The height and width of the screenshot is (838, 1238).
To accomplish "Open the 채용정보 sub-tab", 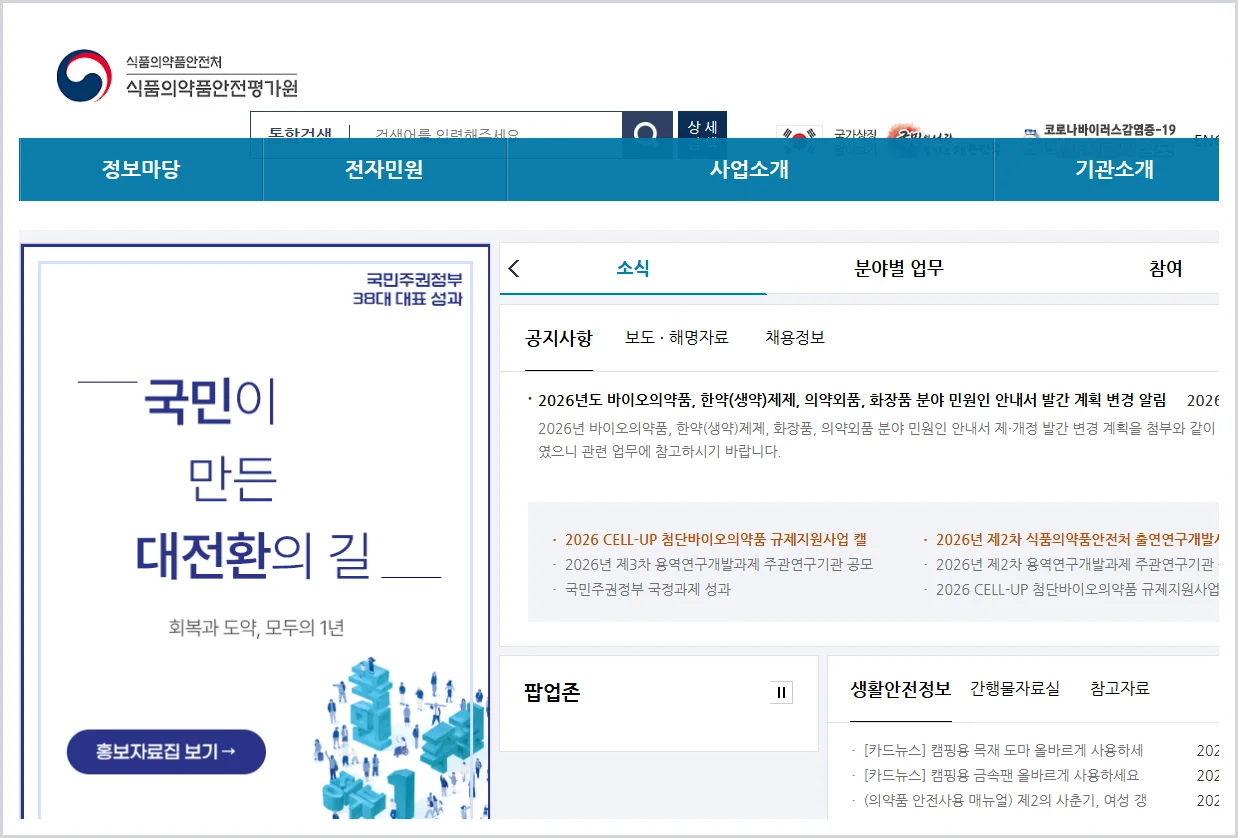I will click(795, 338).
